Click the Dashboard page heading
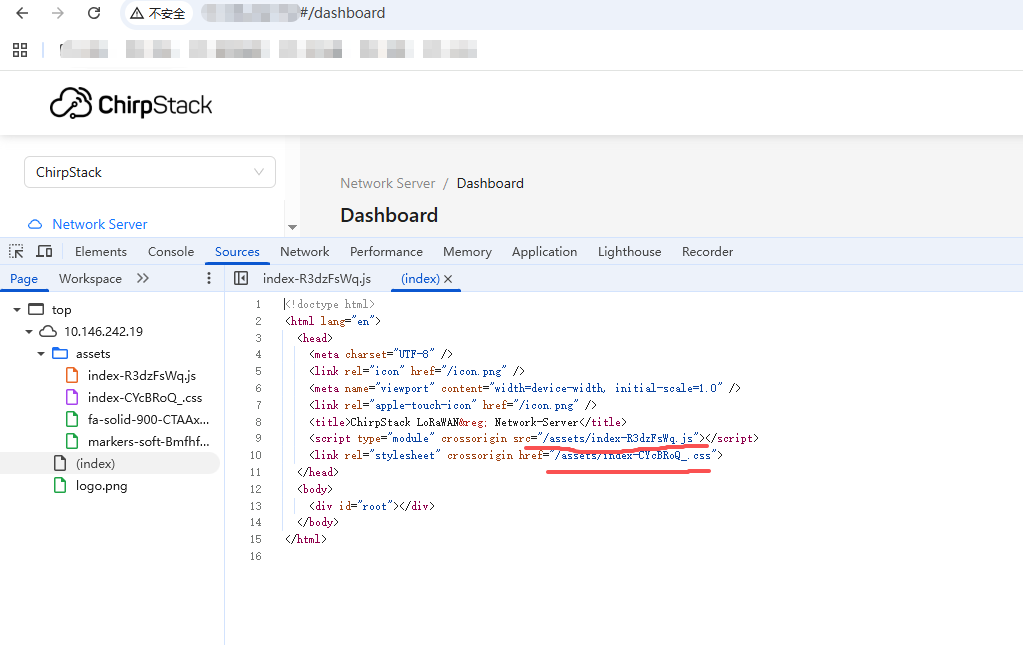Image resolution: width=1023 pixels, height=645 pixels. (389, 215)
